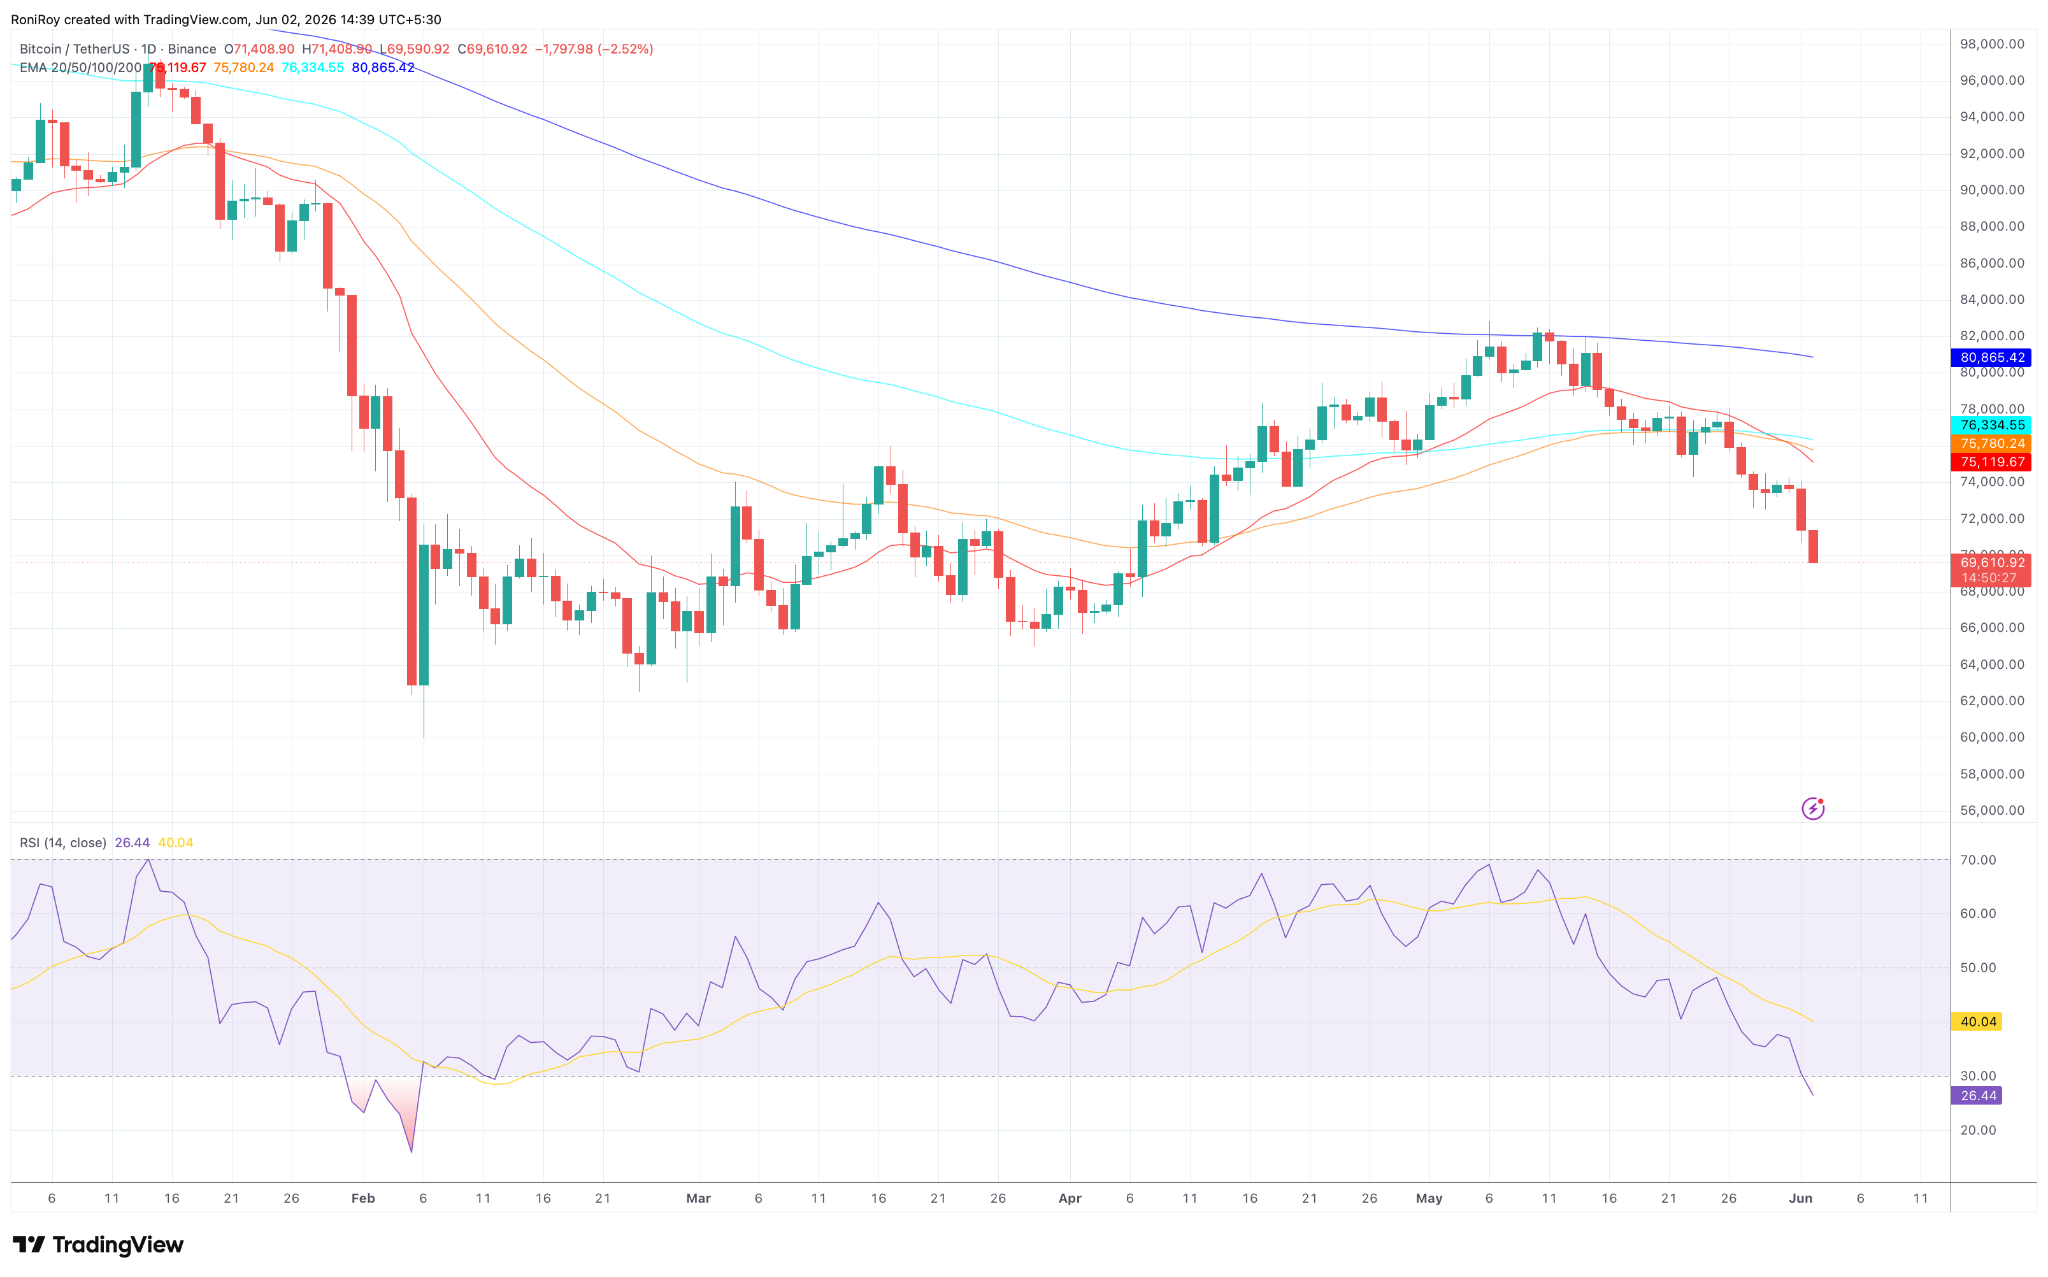Click the 84,000.00 price axis label
Screen dimensions: 2048x1277
(1992, 300)
